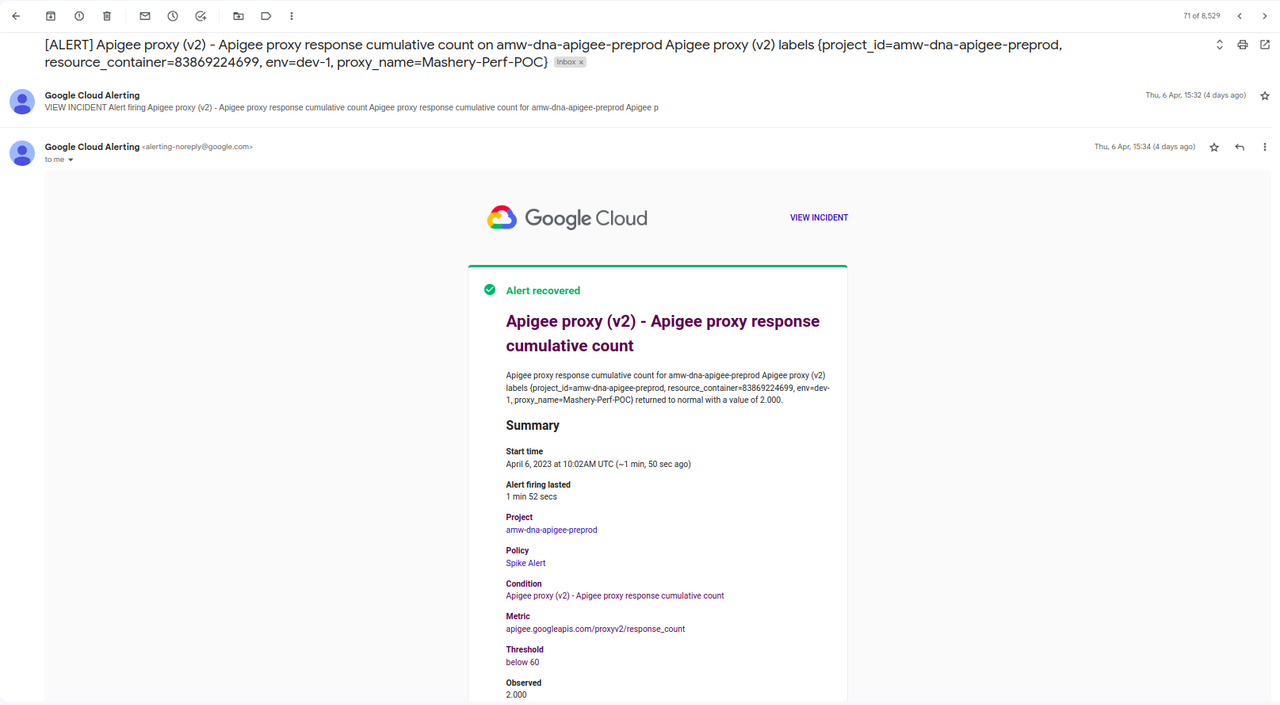Click the green Alert recovered check icon
Screen dimensions: 1280x705
[x=490, y=290]
